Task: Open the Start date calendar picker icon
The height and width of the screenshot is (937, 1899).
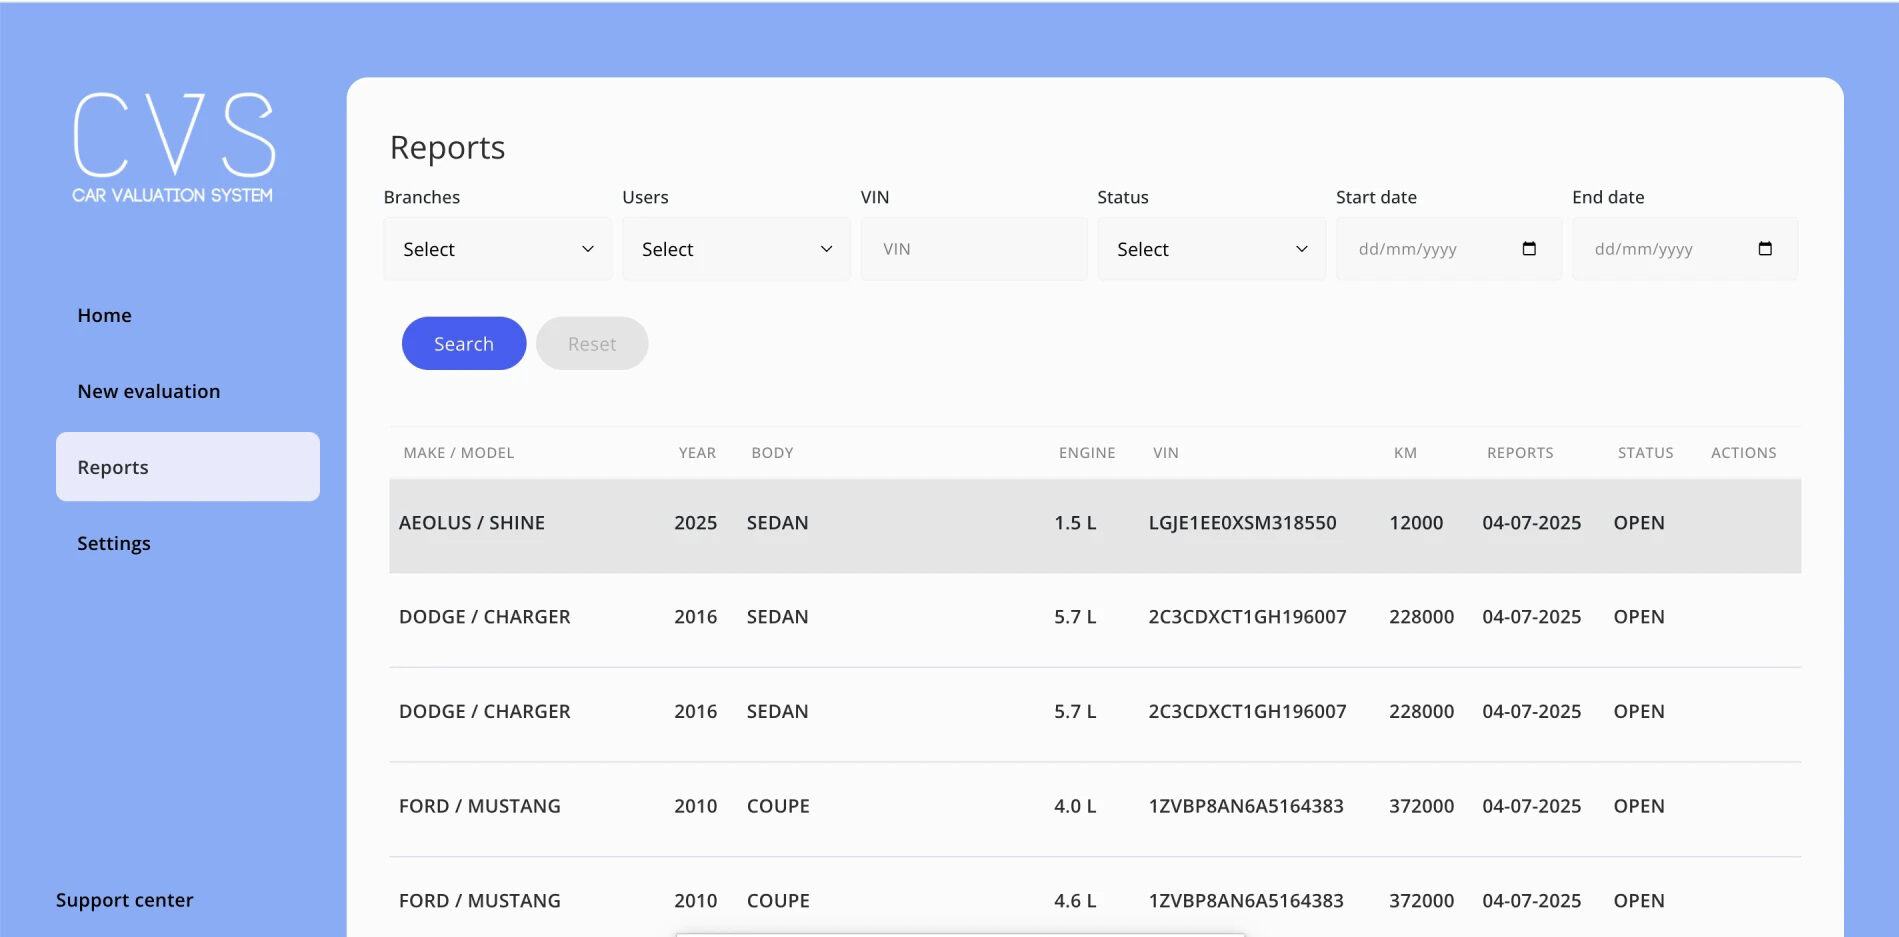Action: [x=1528, y=249]
